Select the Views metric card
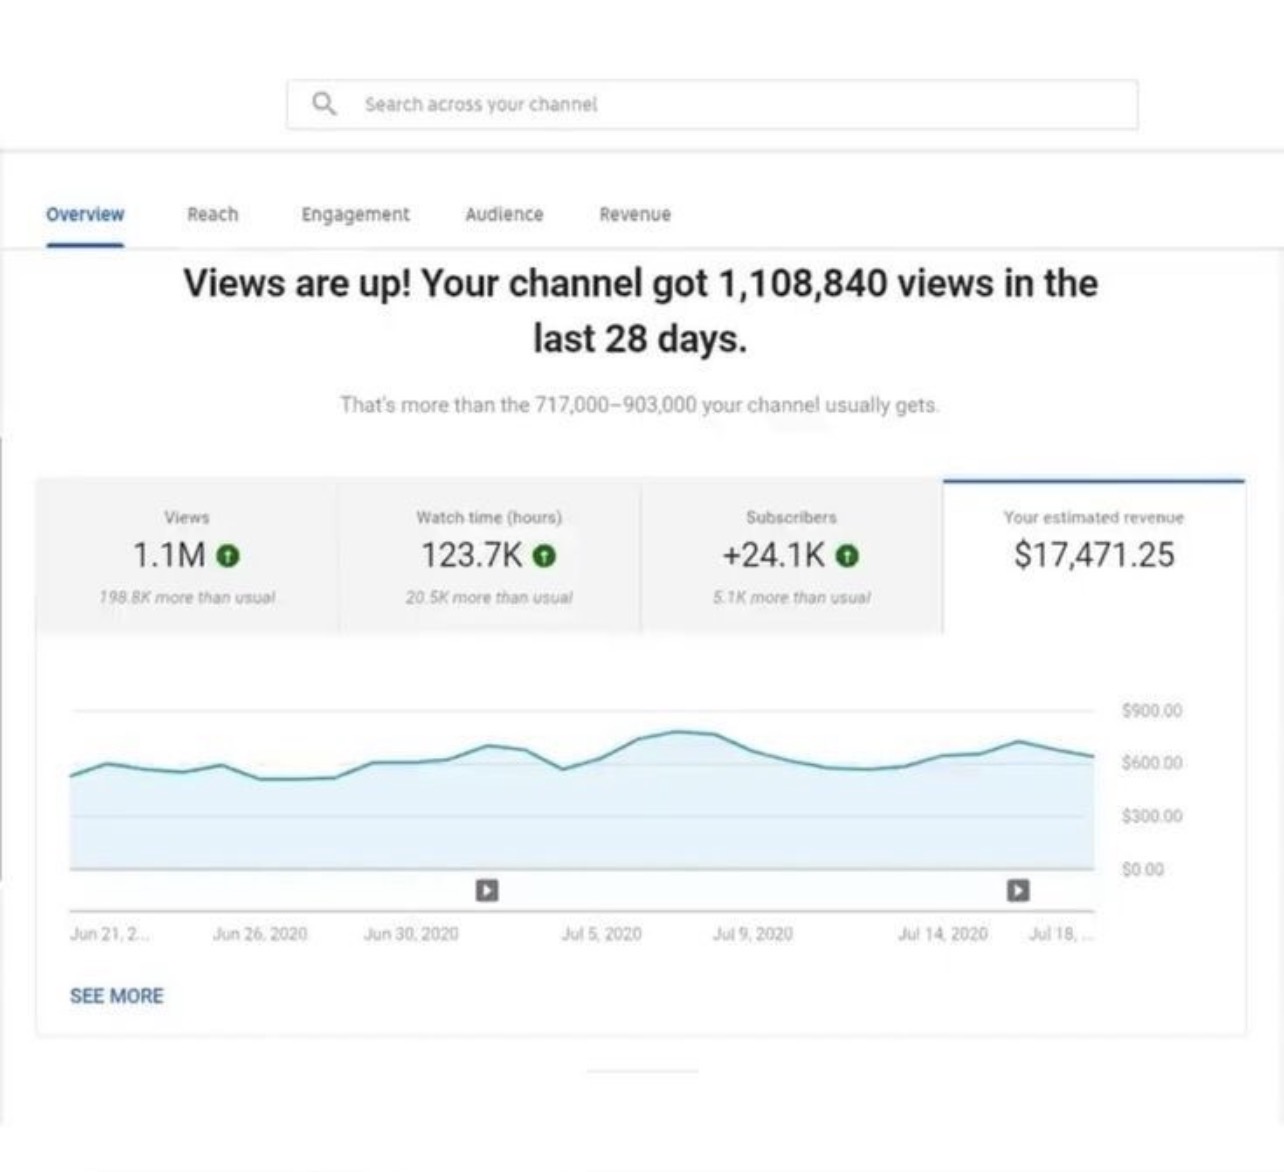 (x=187, y=556)
